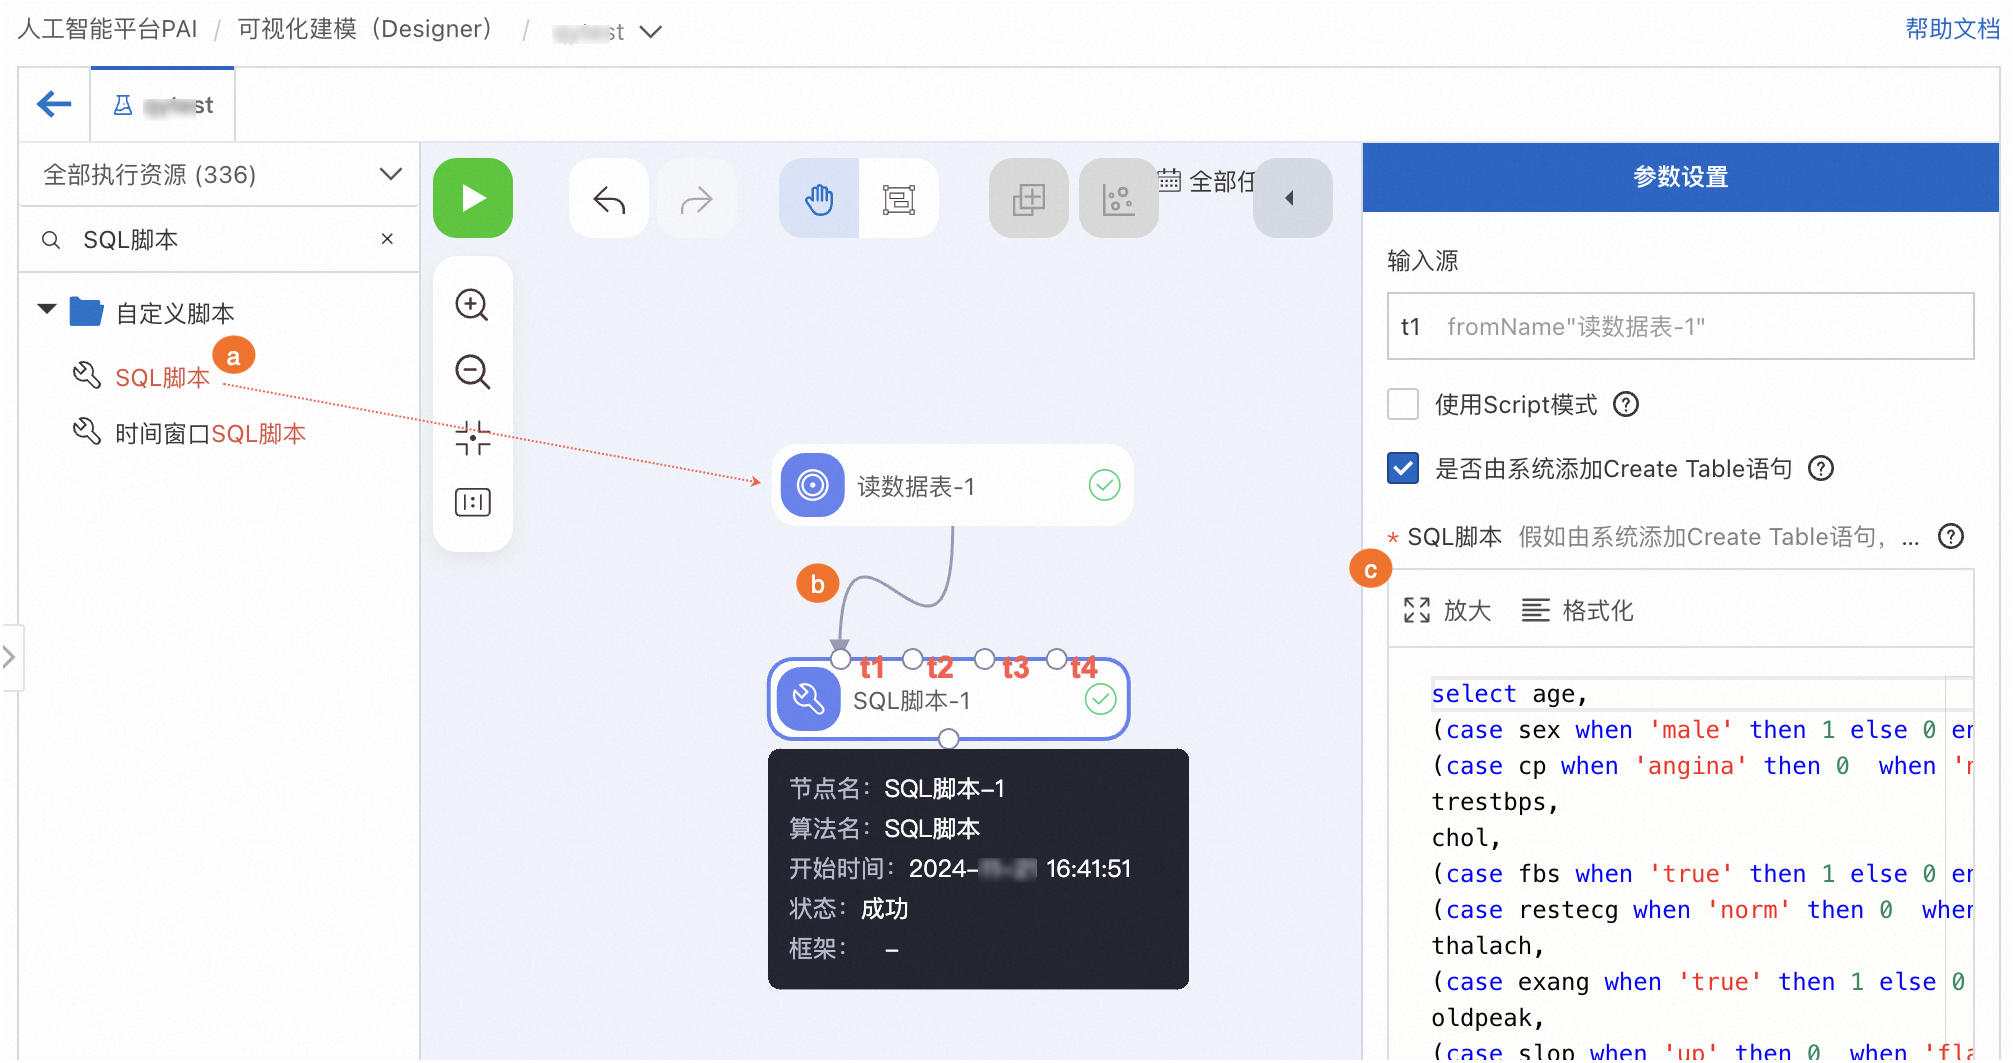This screenshot has width=2013, height=1063.
Task: Collapse toolbar with the left triangle button
Action: click(x=1292, y=198)
